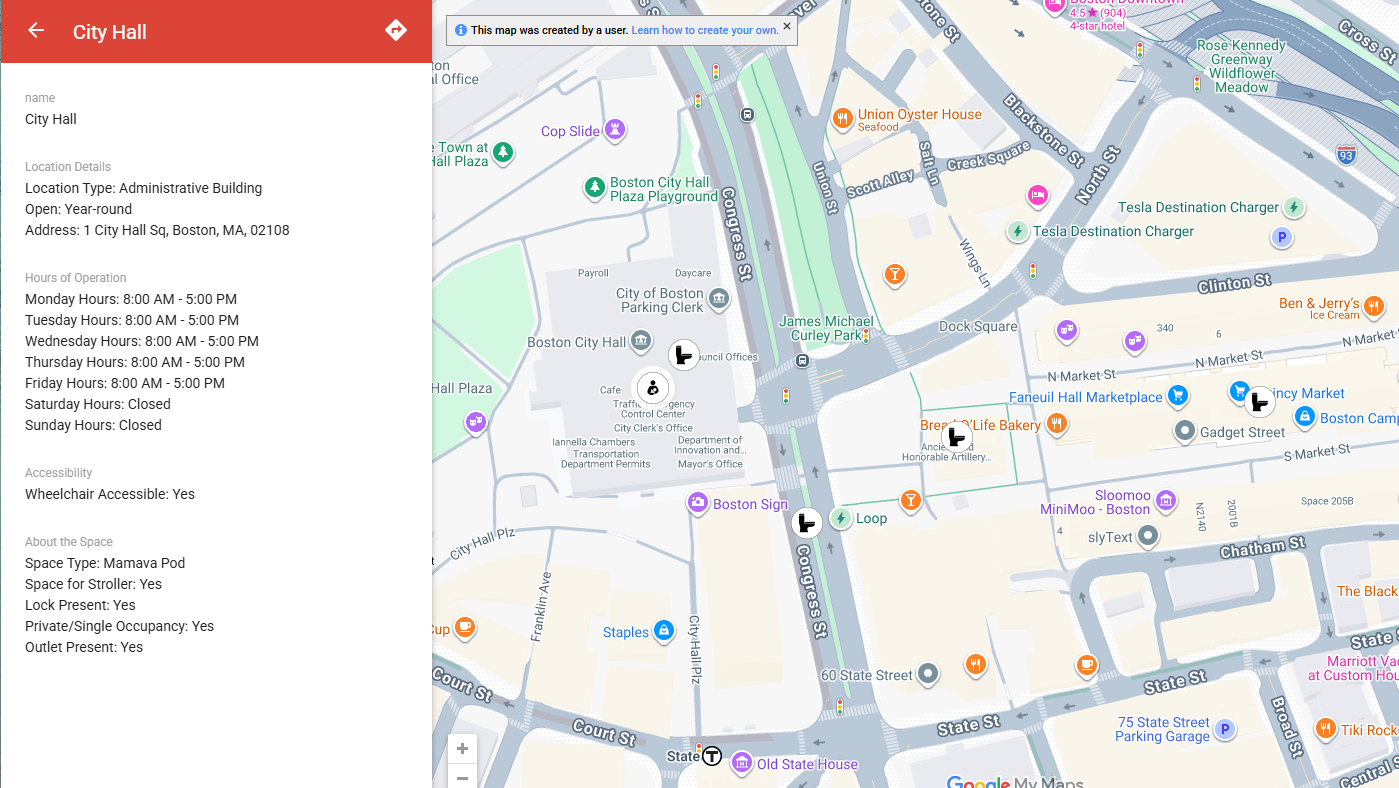Select the toilet marker near Council Offices
This screenshot has height=788, width=1399.
(x=684, y=354)
